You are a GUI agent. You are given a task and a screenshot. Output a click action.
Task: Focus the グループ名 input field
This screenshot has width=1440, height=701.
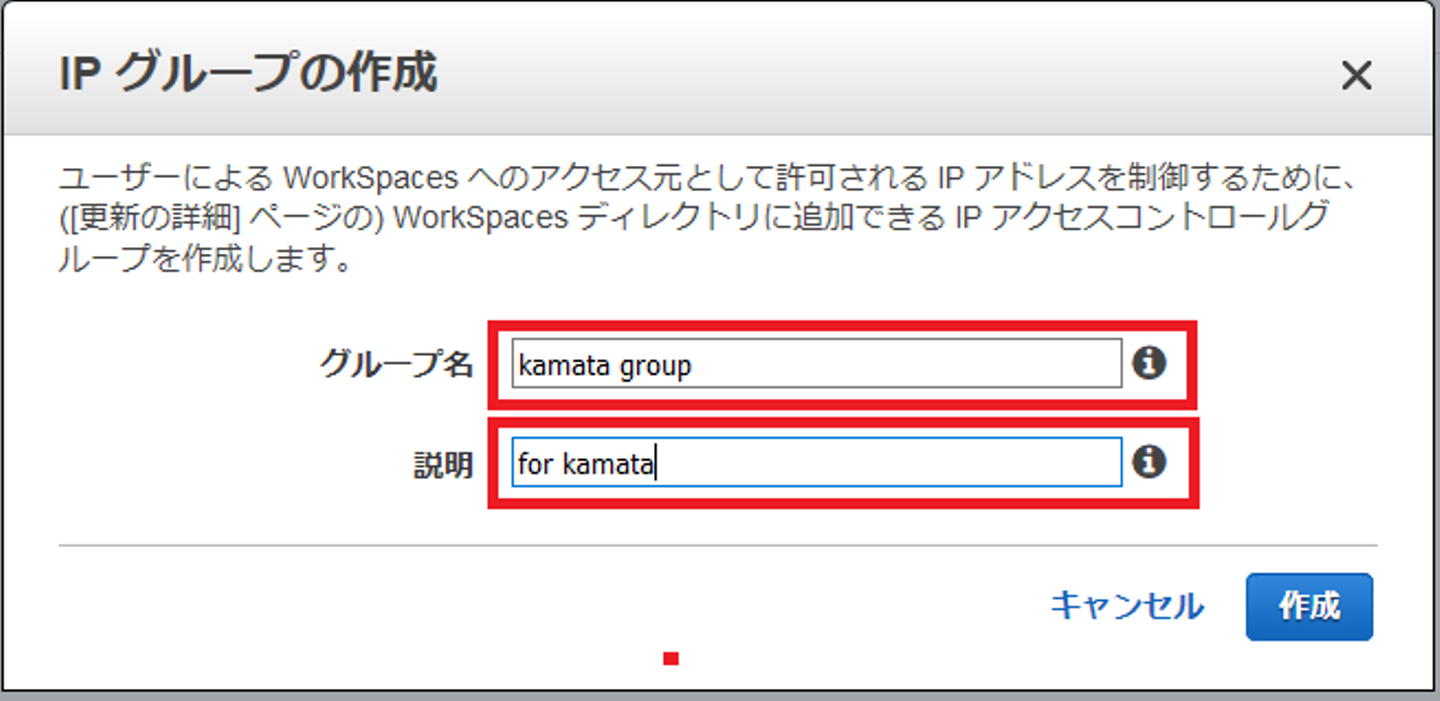tap(816, 365)
